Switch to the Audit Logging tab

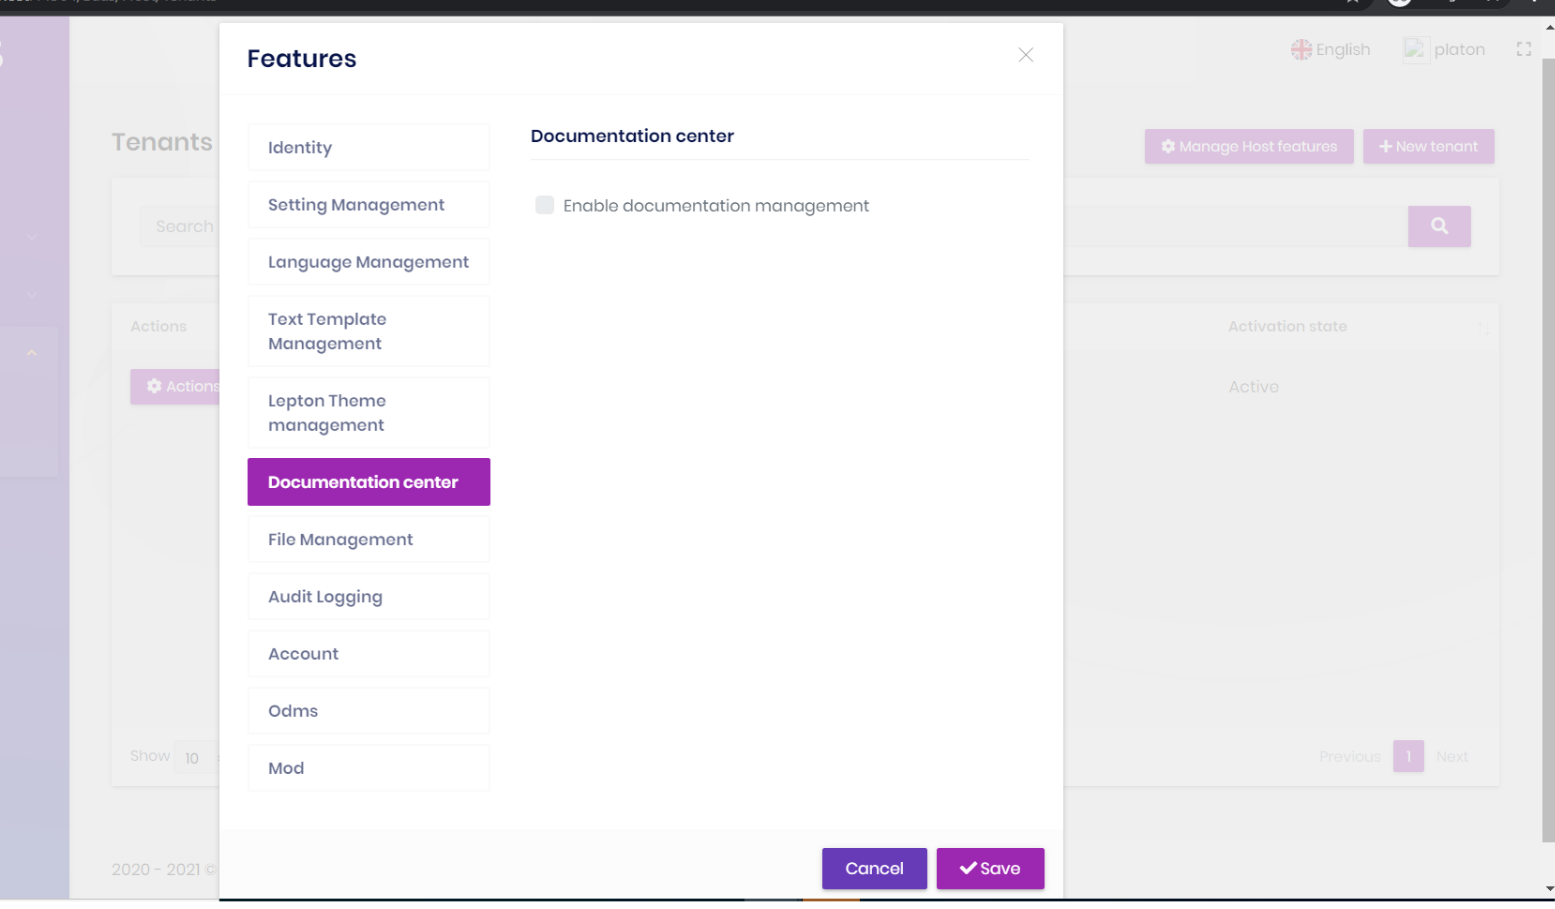(x=369, y=596)
